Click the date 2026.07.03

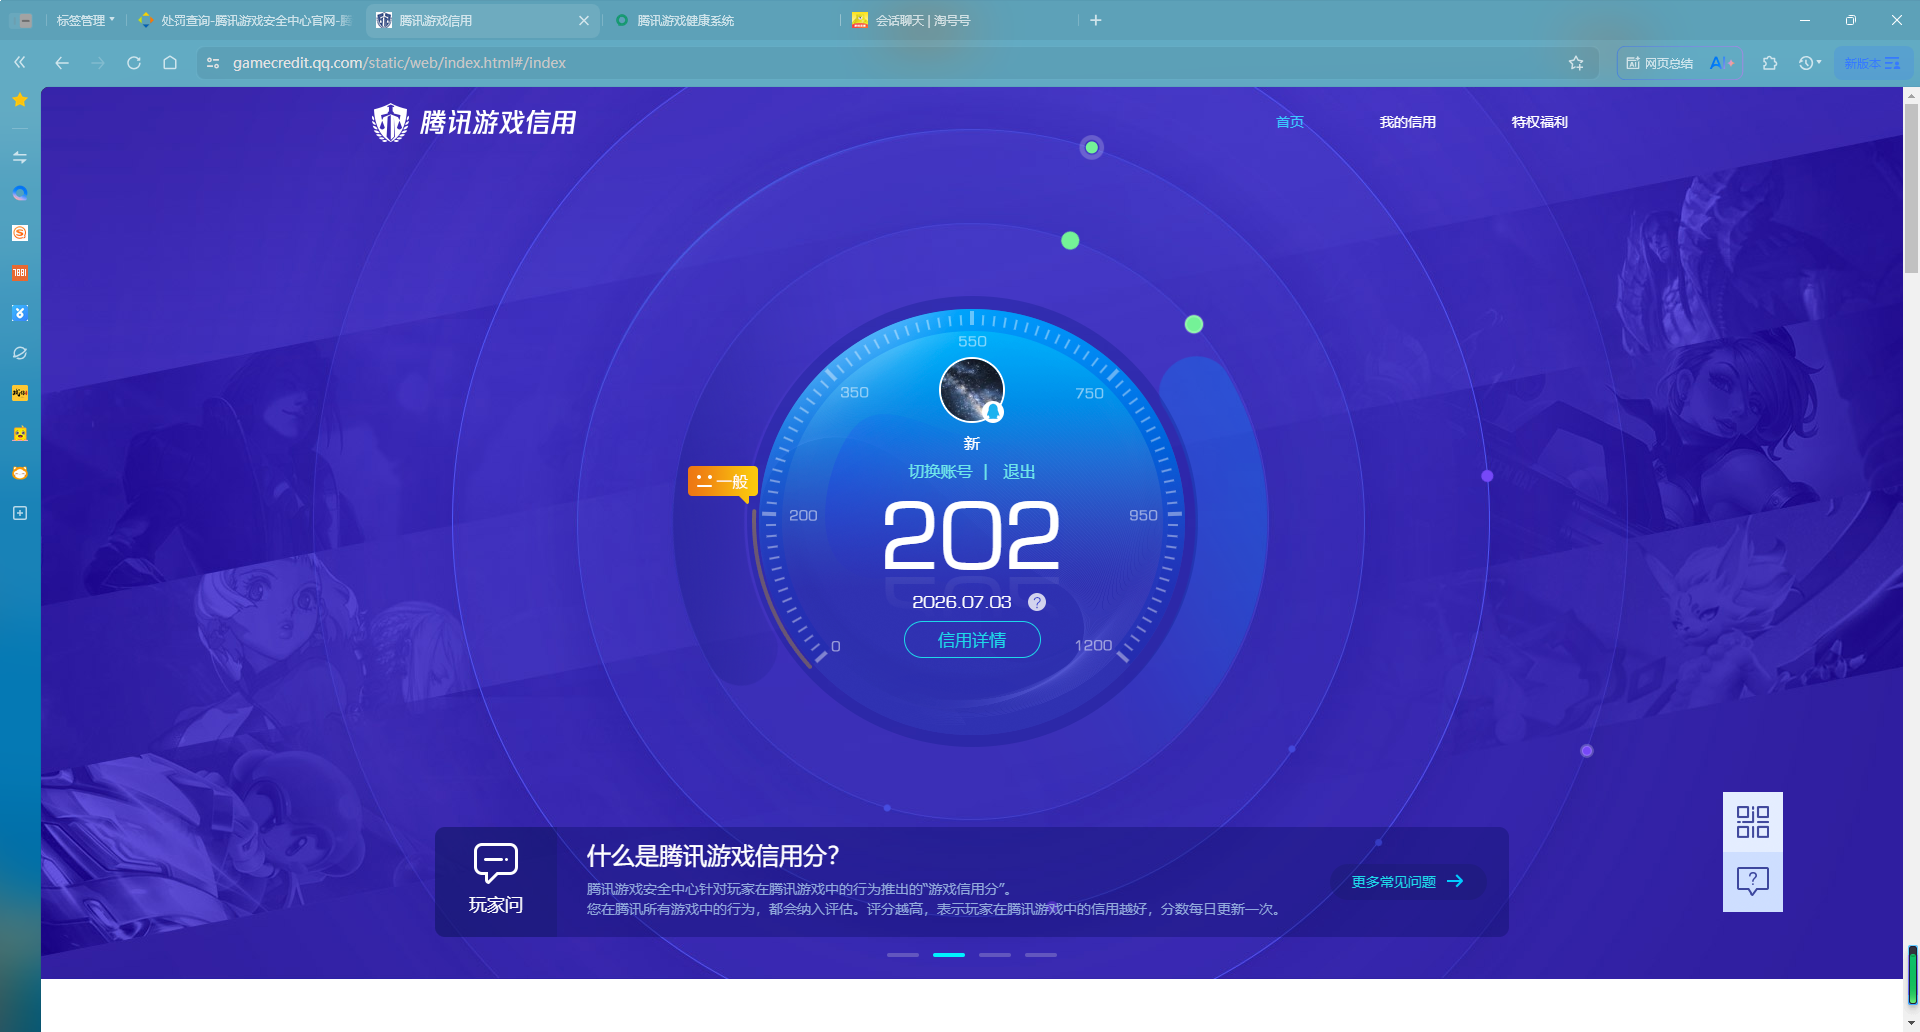[962, 602]
